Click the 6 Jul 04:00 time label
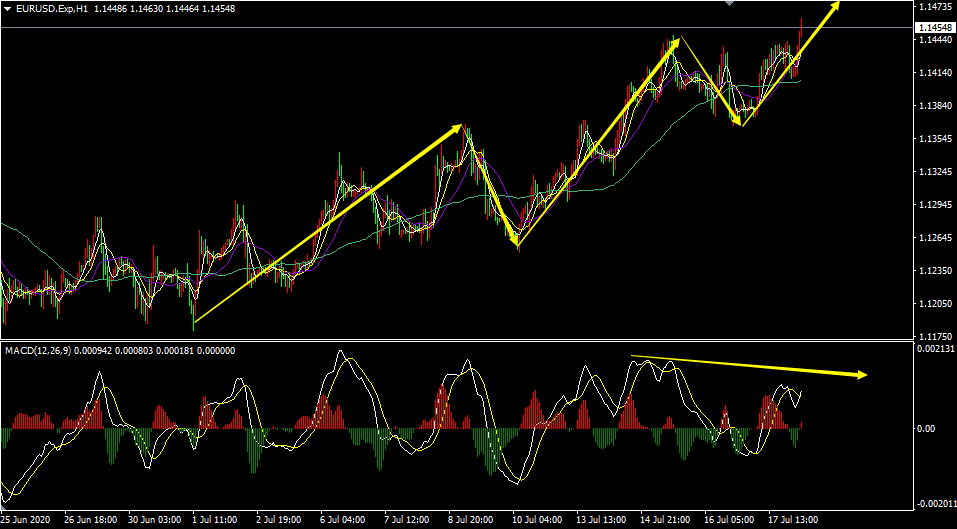957x529 pixels. [343, 520]
